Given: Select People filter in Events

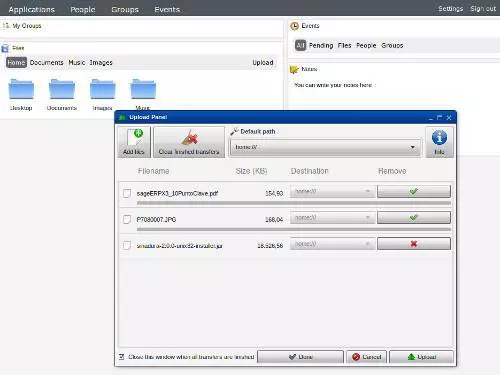Looking at the screenshot, I should pyautogui.click(x=366, y=45).
